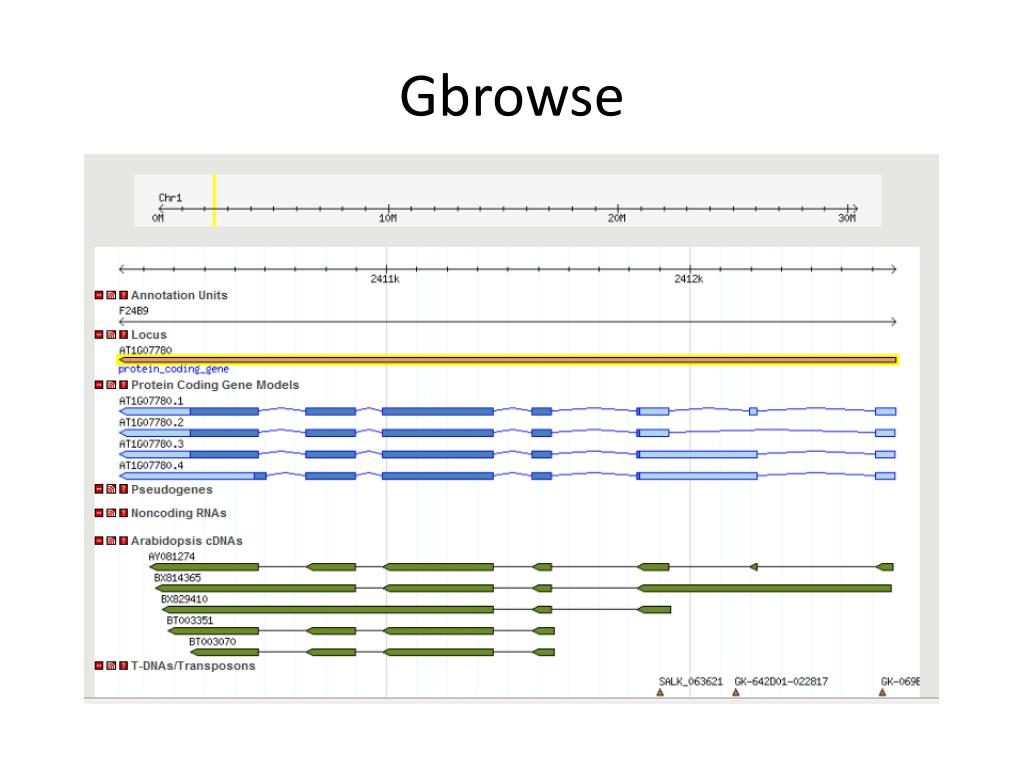Click share icon for Pseudogenes track
1024x768 pixels.
coord(111,490)
